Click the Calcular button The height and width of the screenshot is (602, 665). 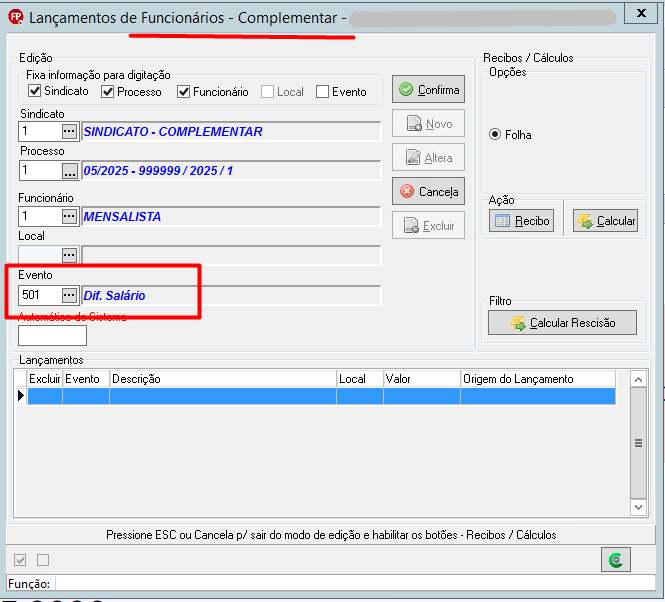(x=605, y=221)
